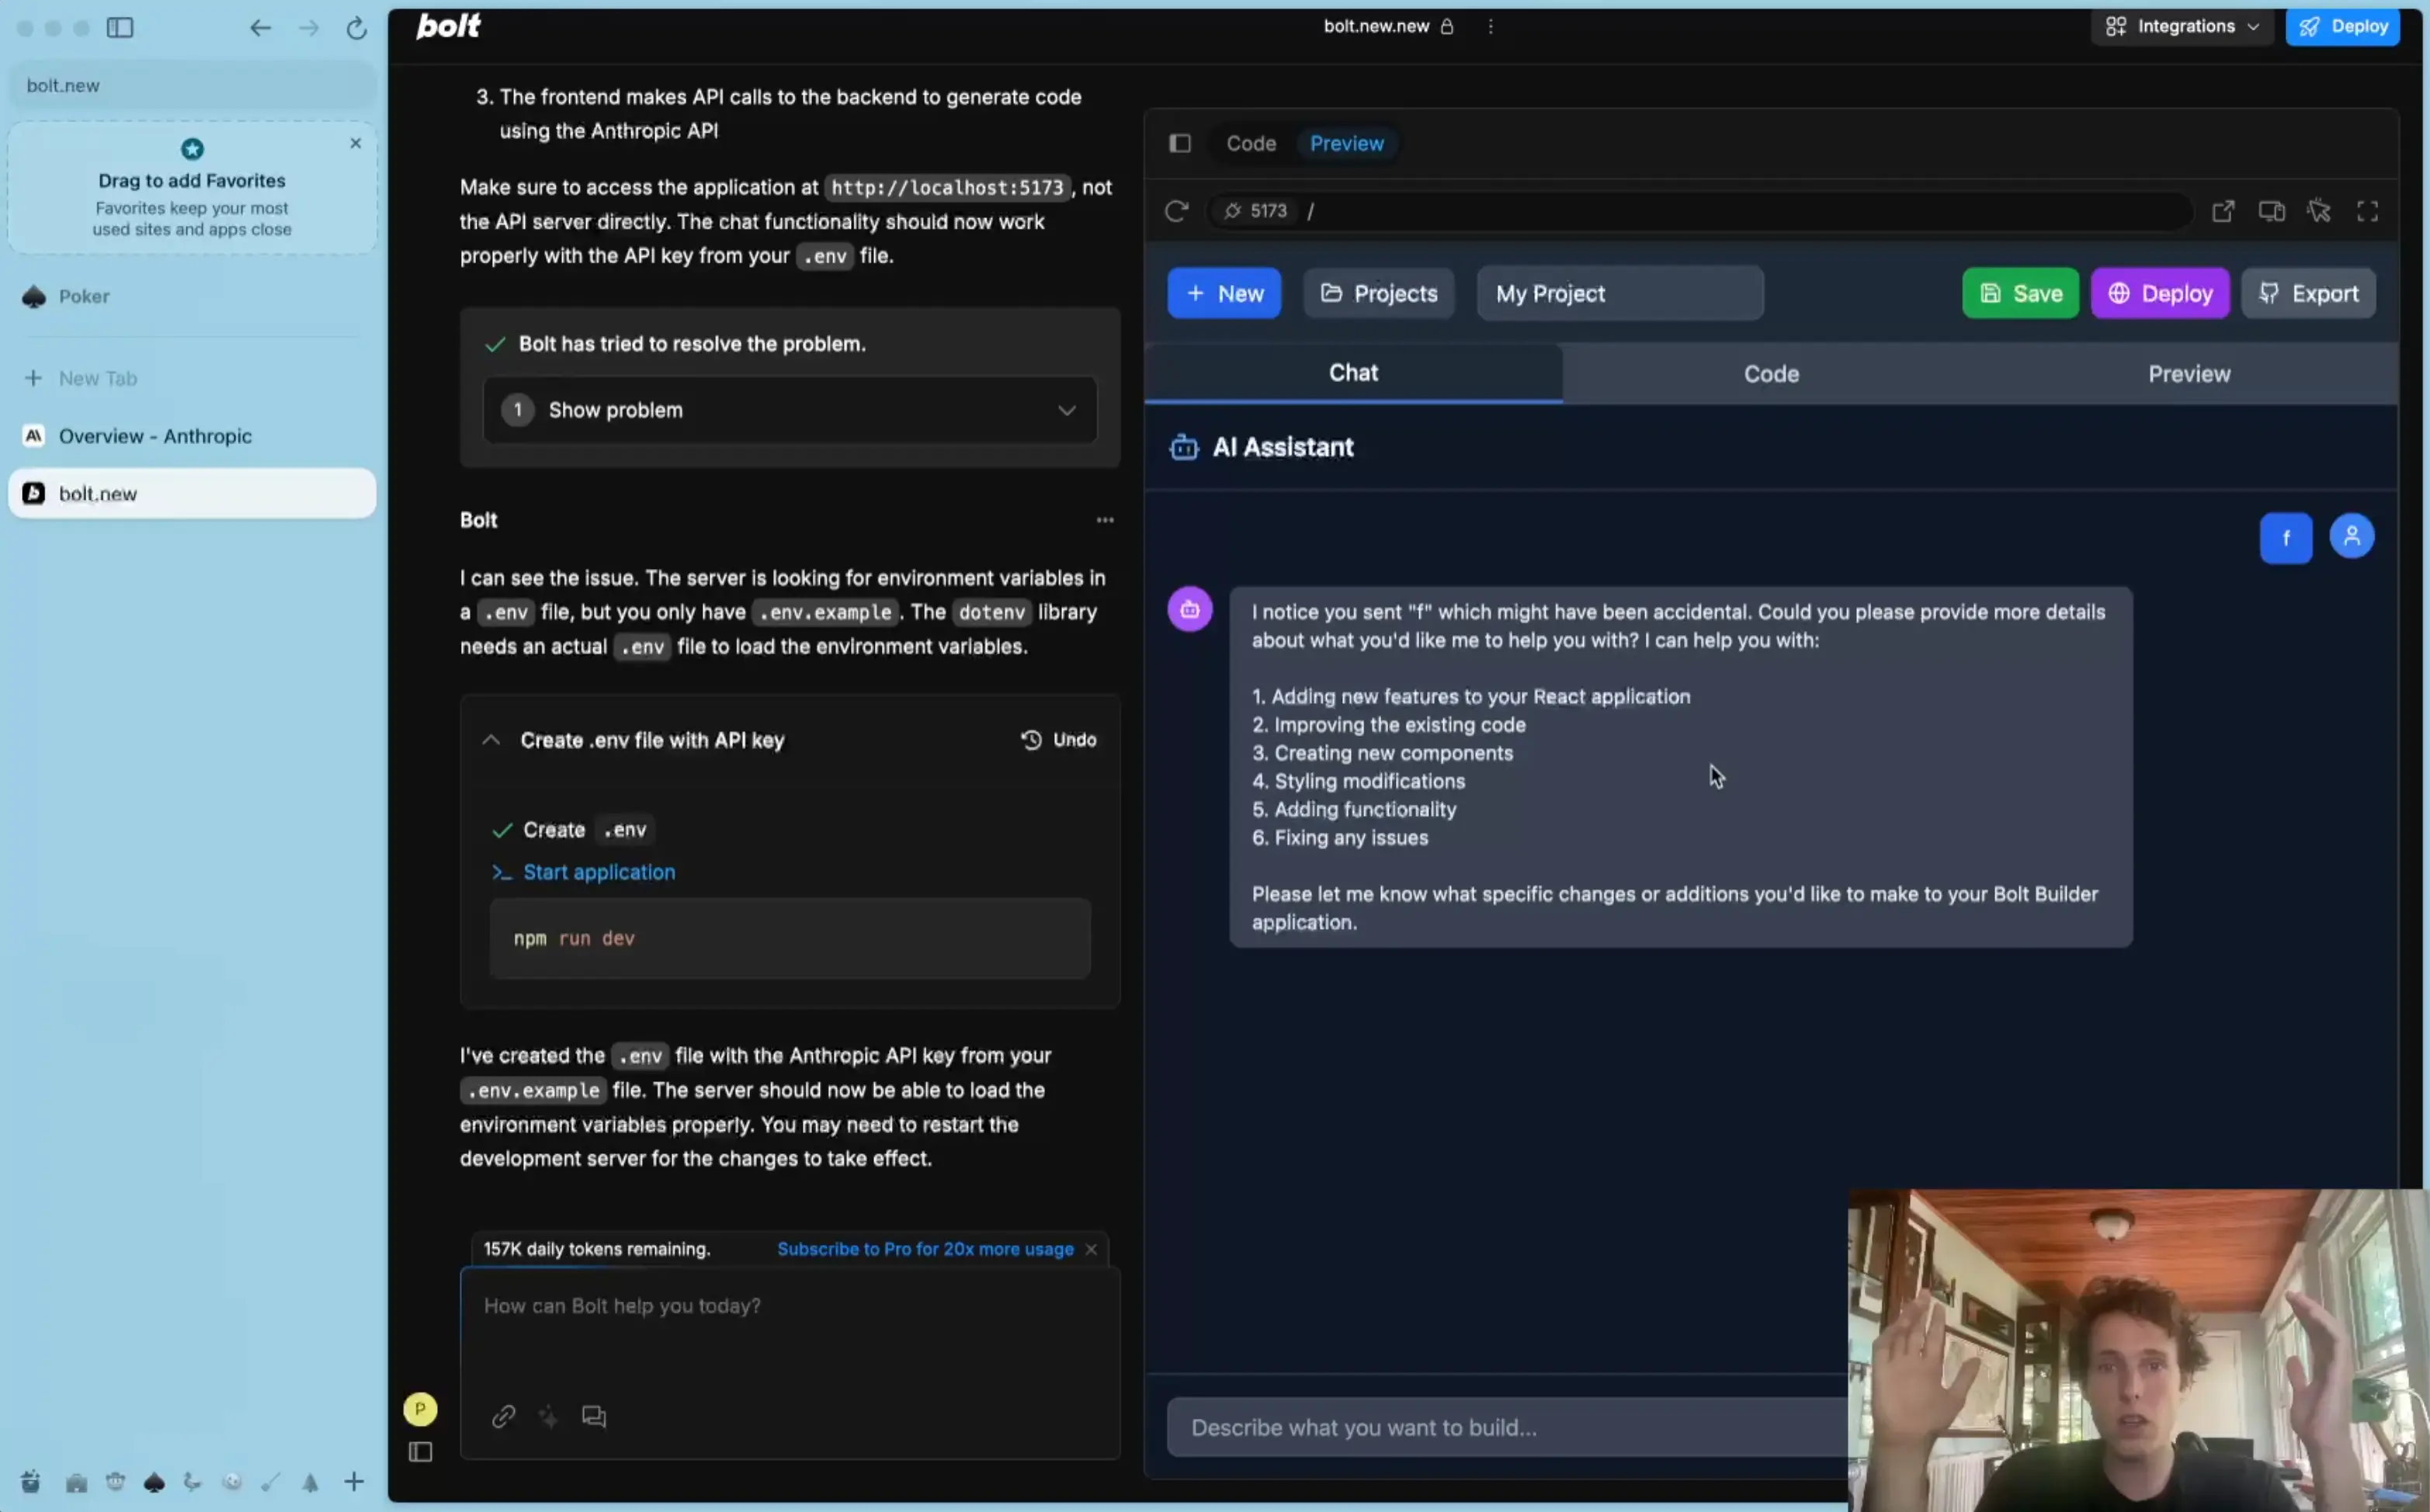The height and width of the screenshot is (1512, 2430).
Task: Go back with the browser back arrow
Action: tap(260, 28)
